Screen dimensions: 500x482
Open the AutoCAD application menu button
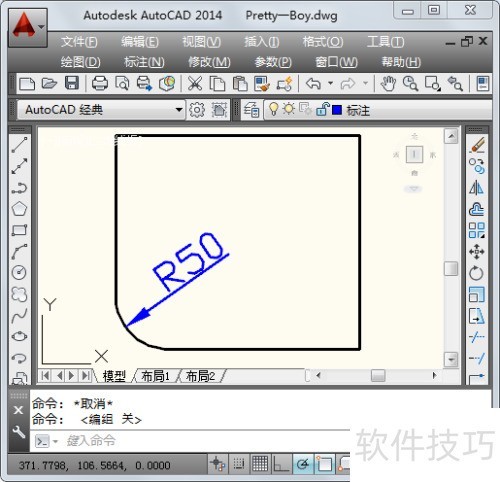coord(28,28)
